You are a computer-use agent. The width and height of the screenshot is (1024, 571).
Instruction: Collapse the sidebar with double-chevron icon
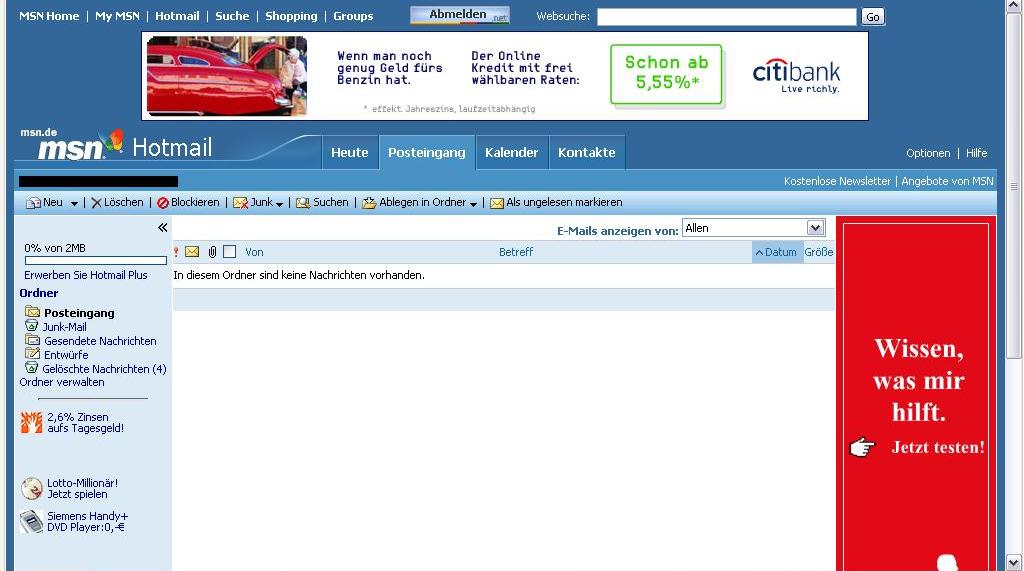tap(162, 227)
